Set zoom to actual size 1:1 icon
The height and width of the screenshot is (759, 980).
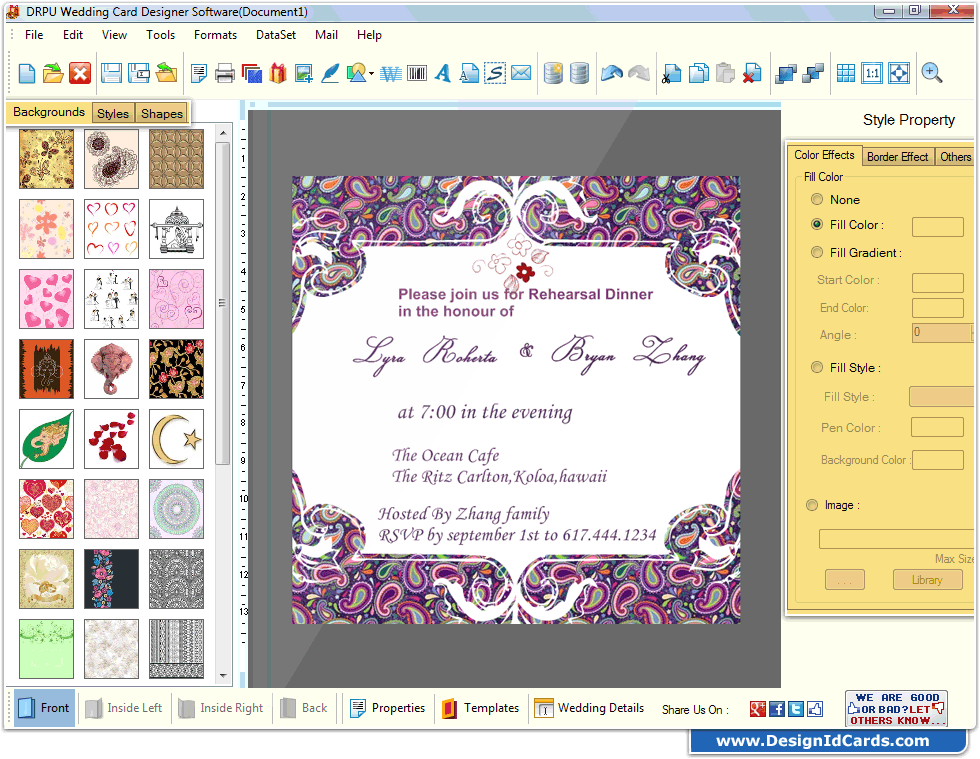click(x=872, y=74)
